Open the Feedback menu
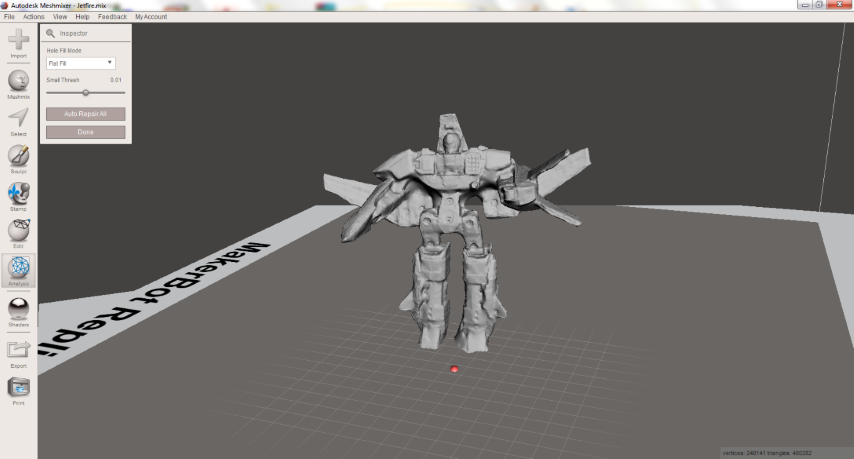Screen dimensions: 854x459 point(112,17)
